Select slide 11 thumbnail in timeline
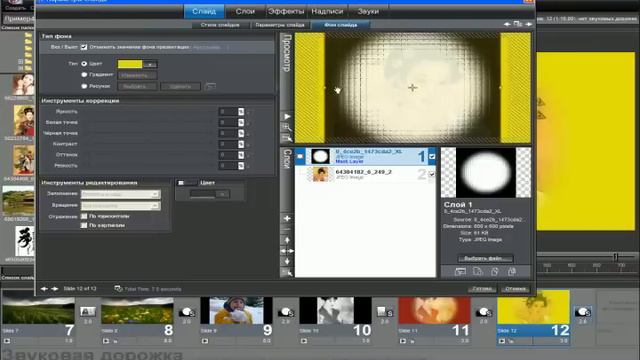This screenshot has height=360, width=640. pyautogui.click(x=434, y=310)
